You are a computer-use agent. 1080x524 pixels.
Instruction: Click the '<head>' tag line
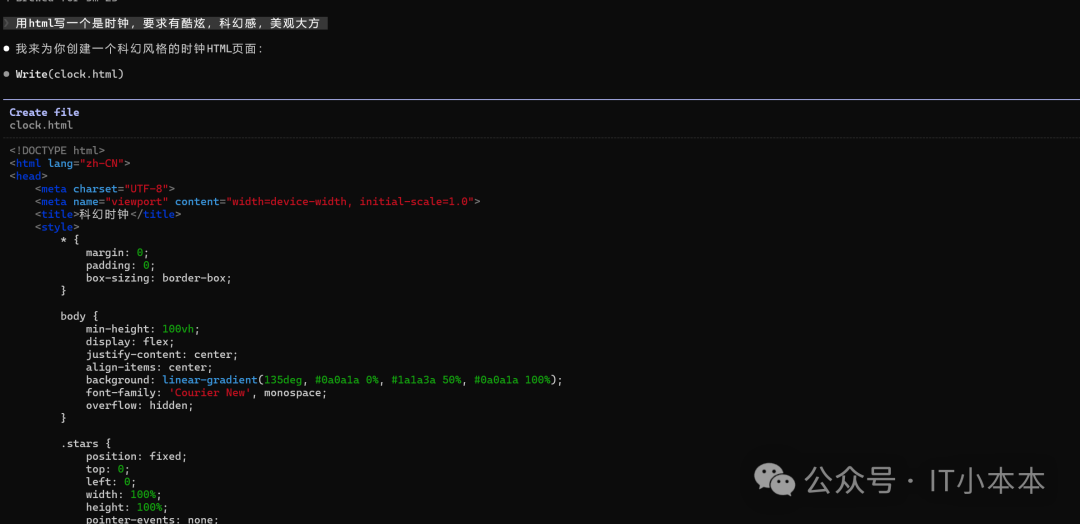tap(28, 176)
